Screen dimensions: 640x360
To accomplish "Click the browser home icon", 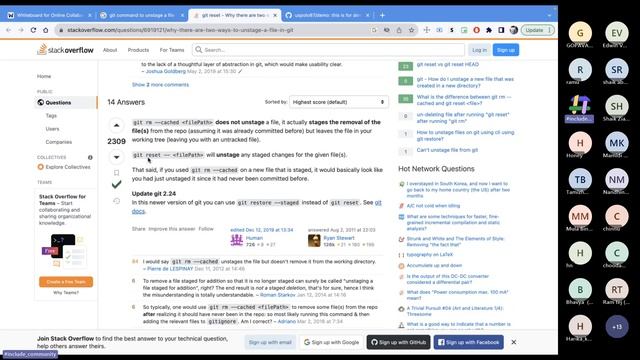I will (x=46, y=30).
